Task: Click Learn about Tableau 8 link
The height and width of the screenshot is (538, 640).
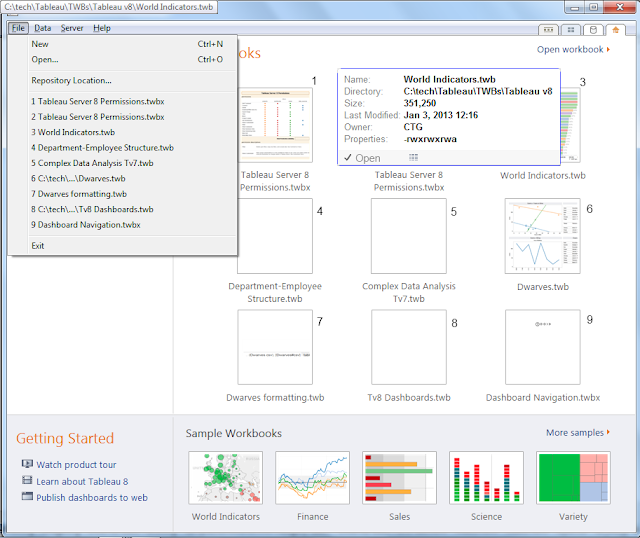Action: pyautogui.click(x=82, y=481)
